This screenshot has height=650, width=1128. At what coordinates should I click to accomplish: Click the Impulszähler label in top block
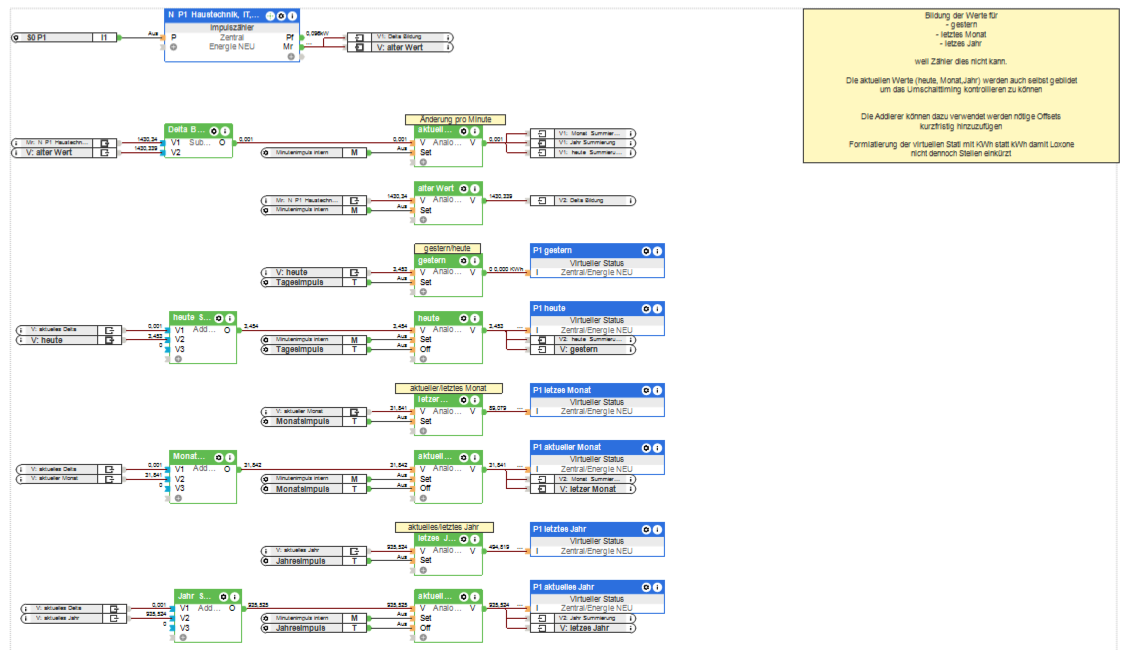(232, 27)
